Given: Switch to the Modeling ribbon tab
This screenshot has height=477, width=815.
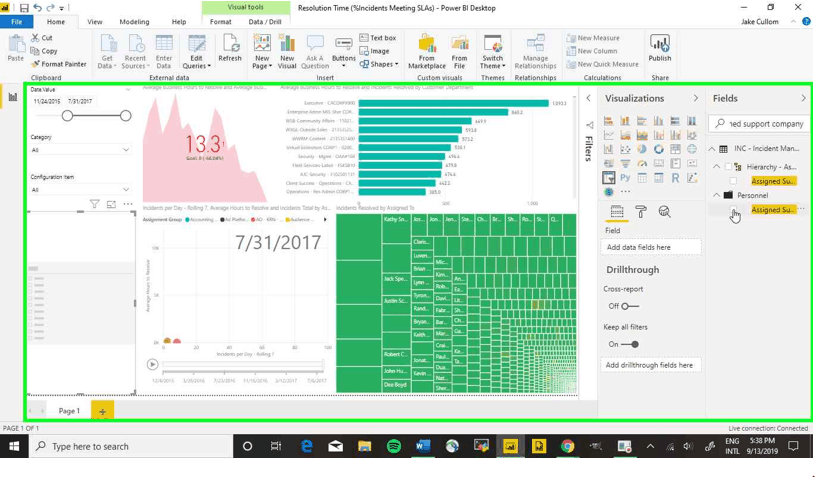Looking at the screenshot, I should (x=134, y=22).
